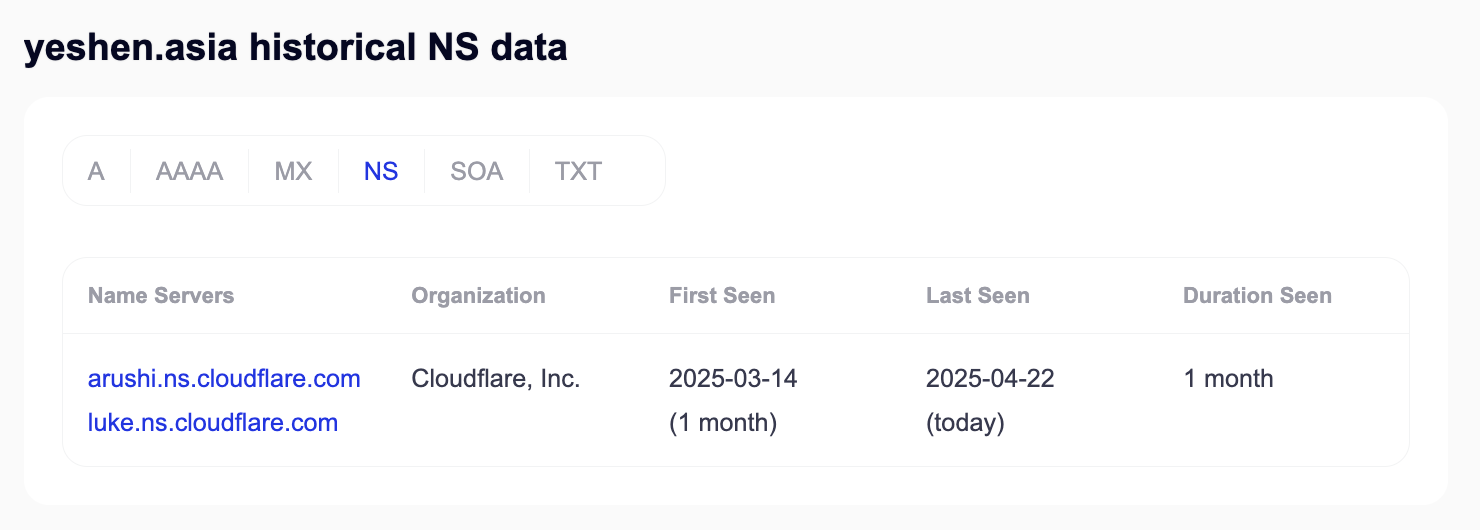Click the yeshen.asia historical NS data heading
This screenshot has height=530, width=1480.
(x=296, y=47)
